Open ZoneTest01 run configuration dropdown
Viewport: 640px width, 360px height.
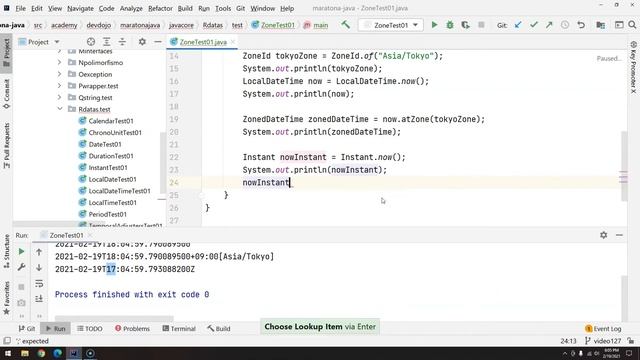[392, 25]
